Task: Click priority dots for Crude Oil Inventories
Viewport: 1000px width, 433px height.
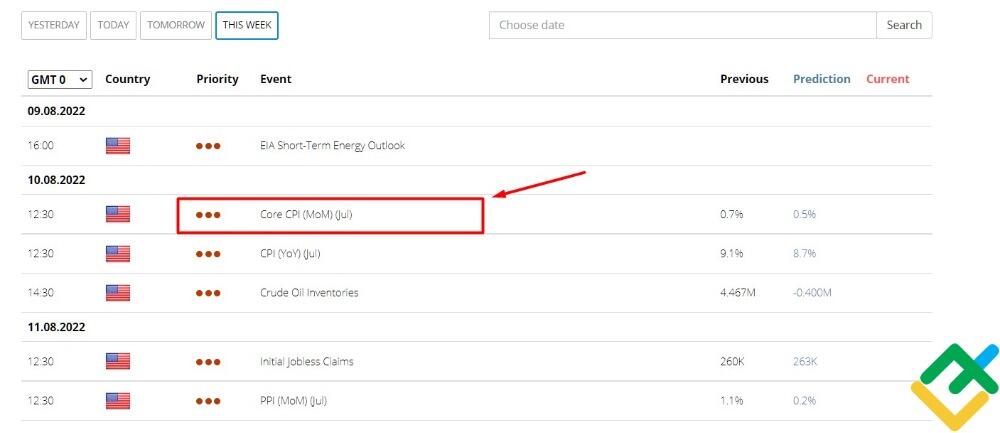Action: [x=208, y=293]
